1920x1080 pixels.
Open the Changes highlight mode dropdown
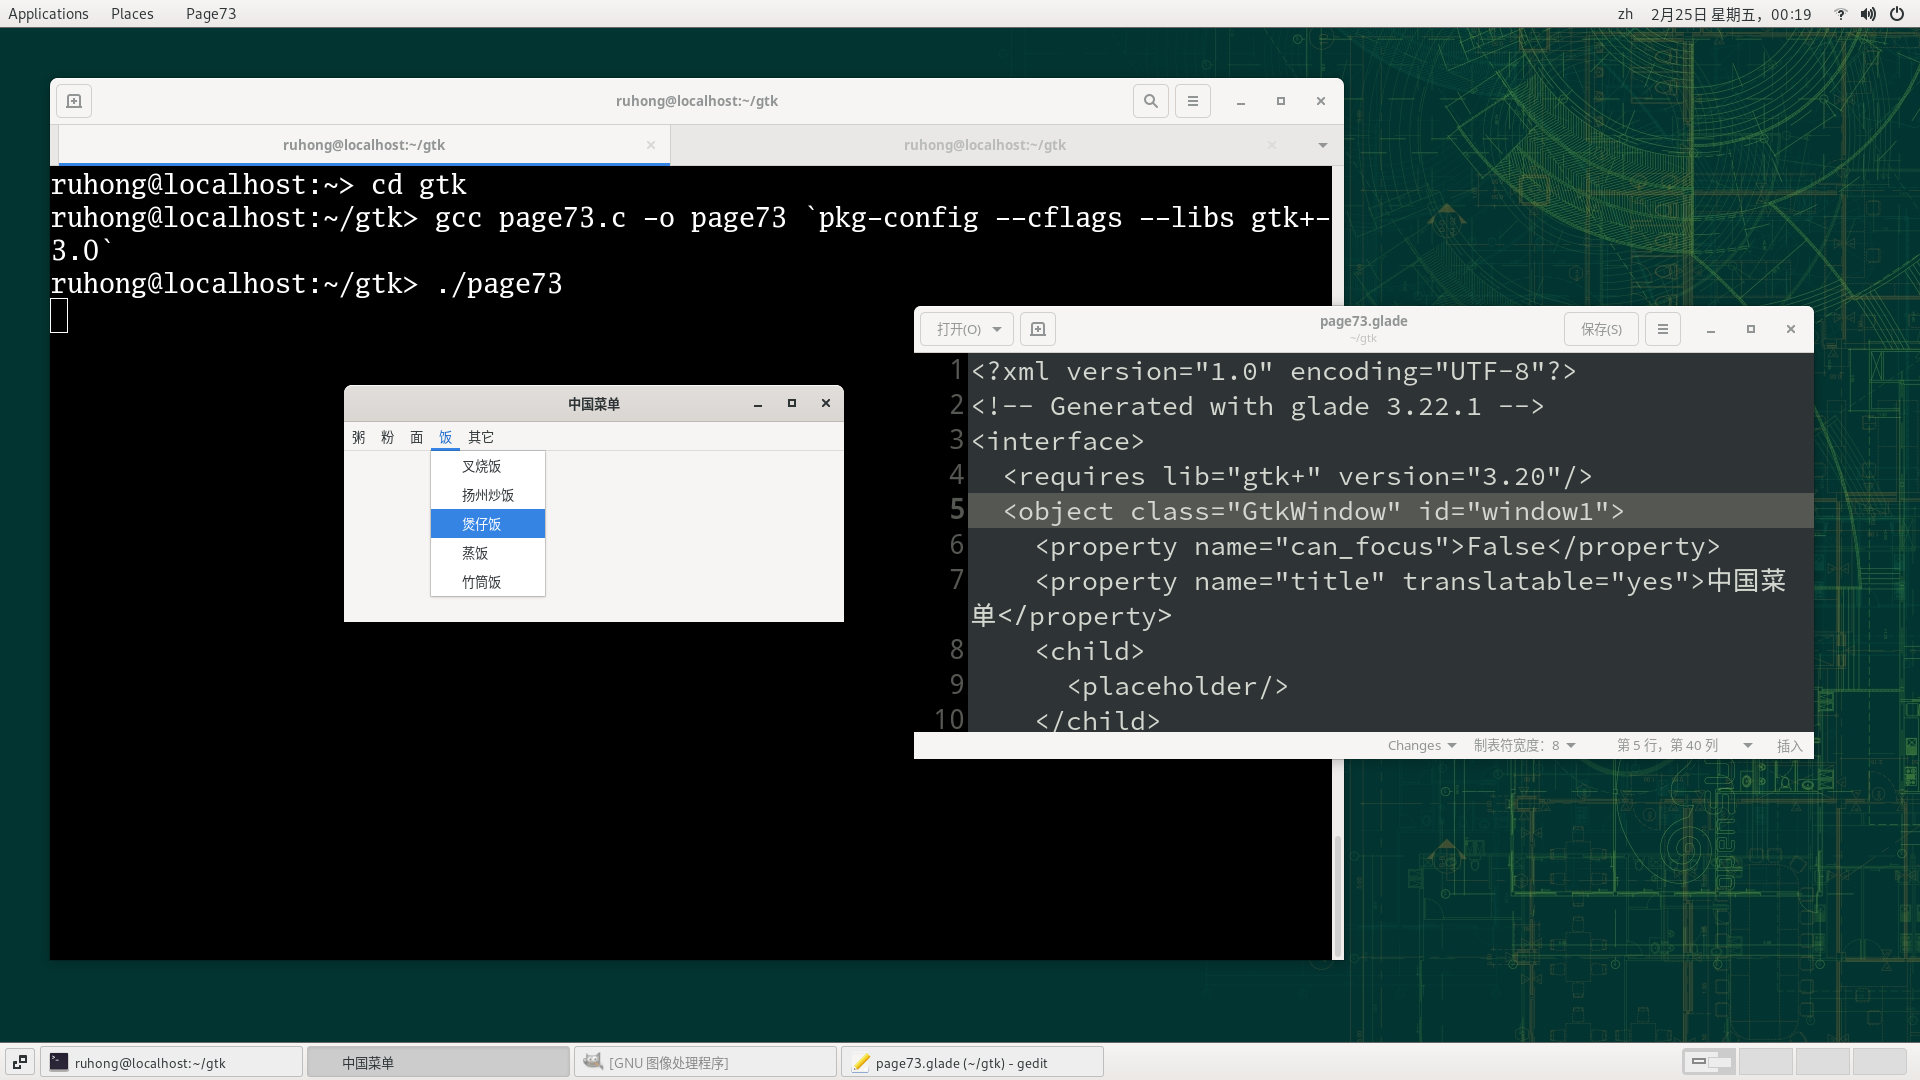click(1421, 746)
